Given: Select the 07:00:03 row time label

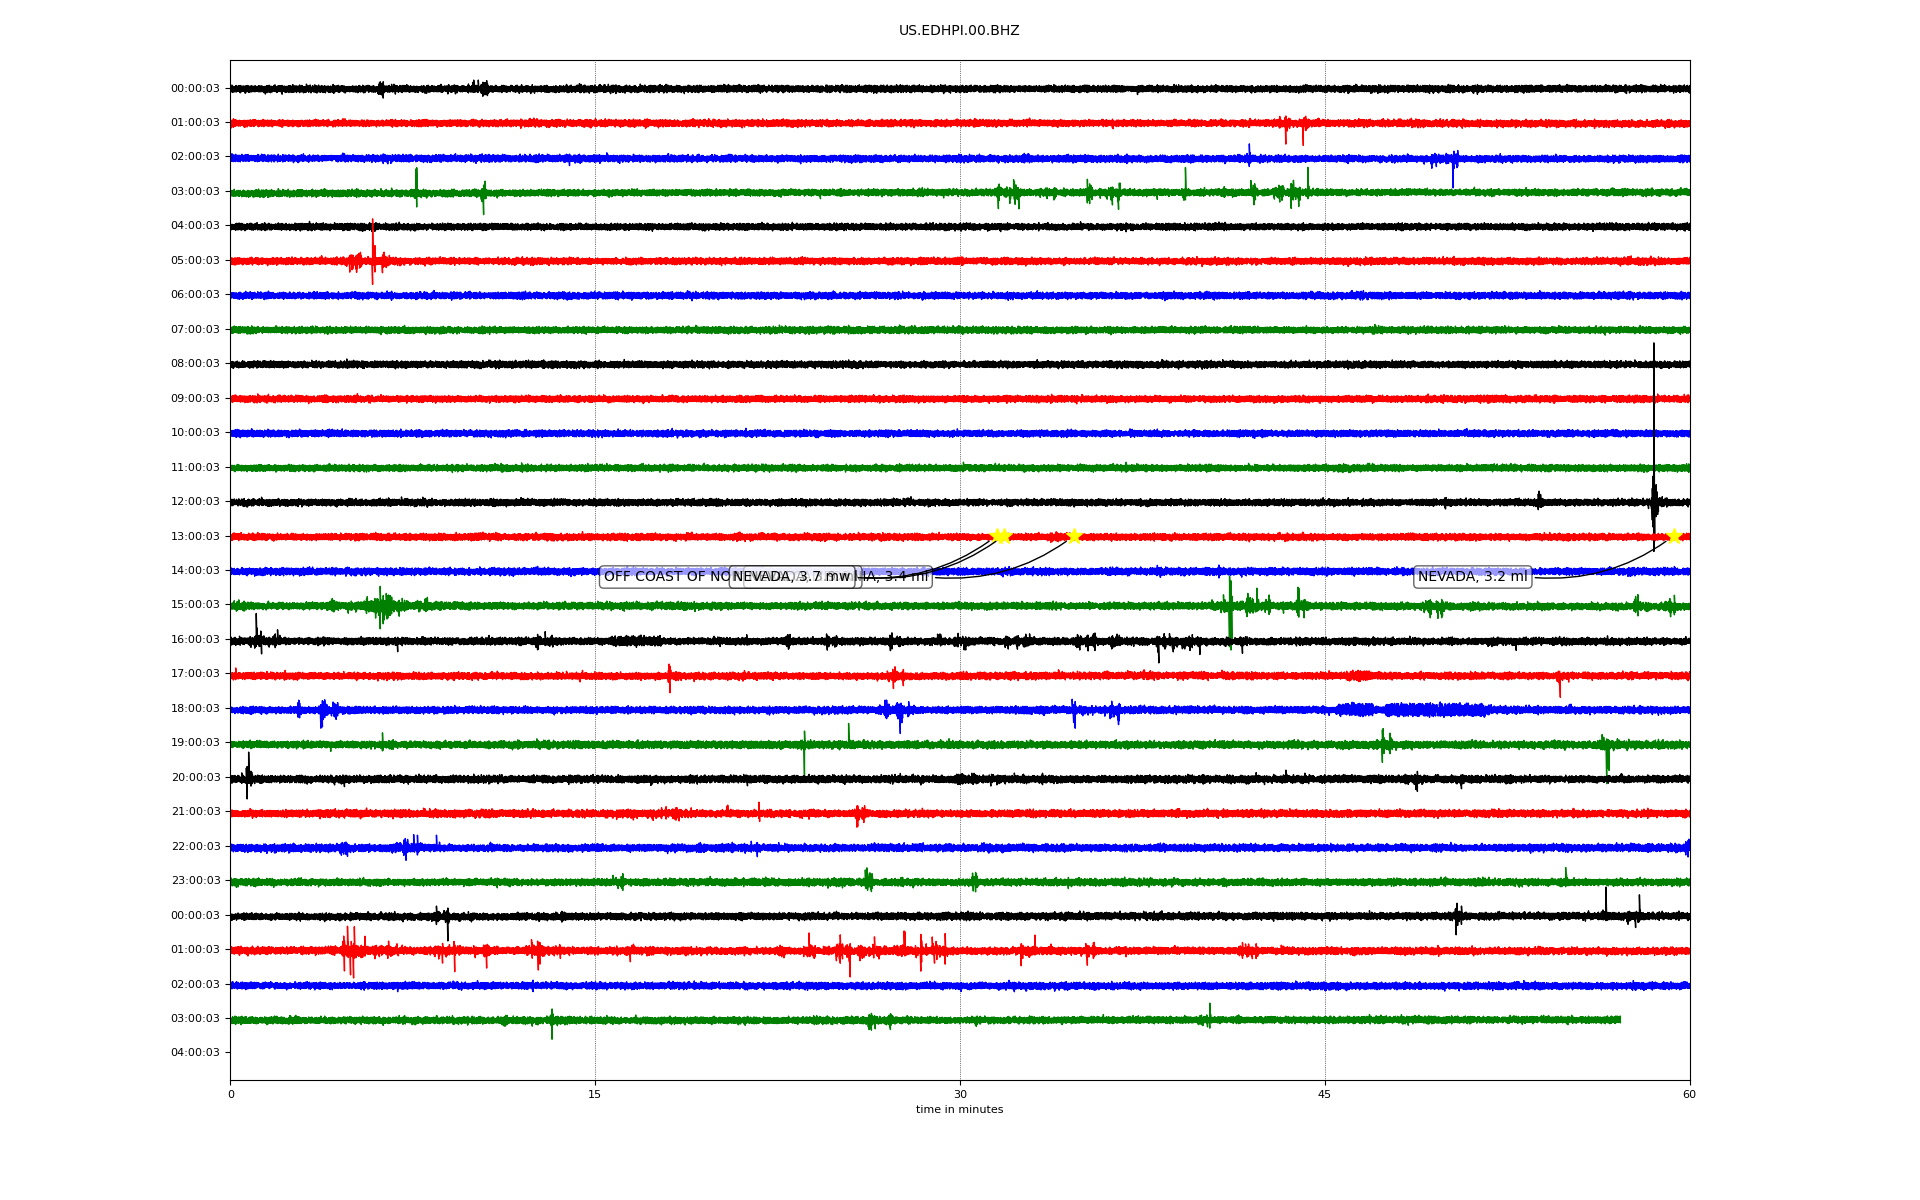Looking at the screenshot, I should click(x=195, y=330).
